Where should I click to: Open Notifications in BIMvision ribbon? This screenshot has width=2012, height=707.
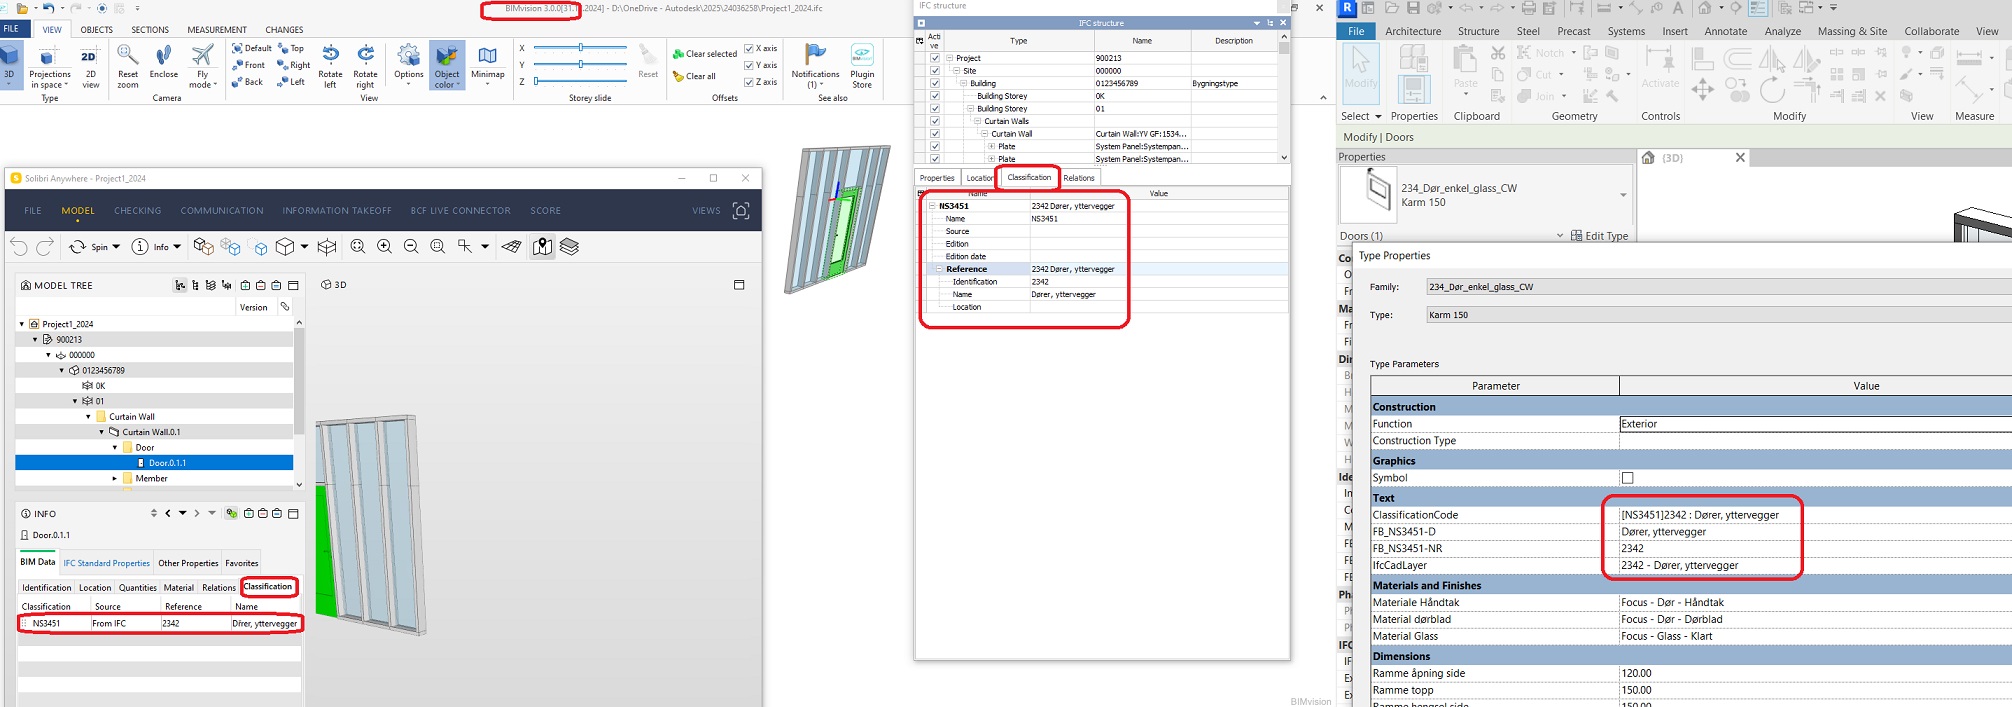815,65
